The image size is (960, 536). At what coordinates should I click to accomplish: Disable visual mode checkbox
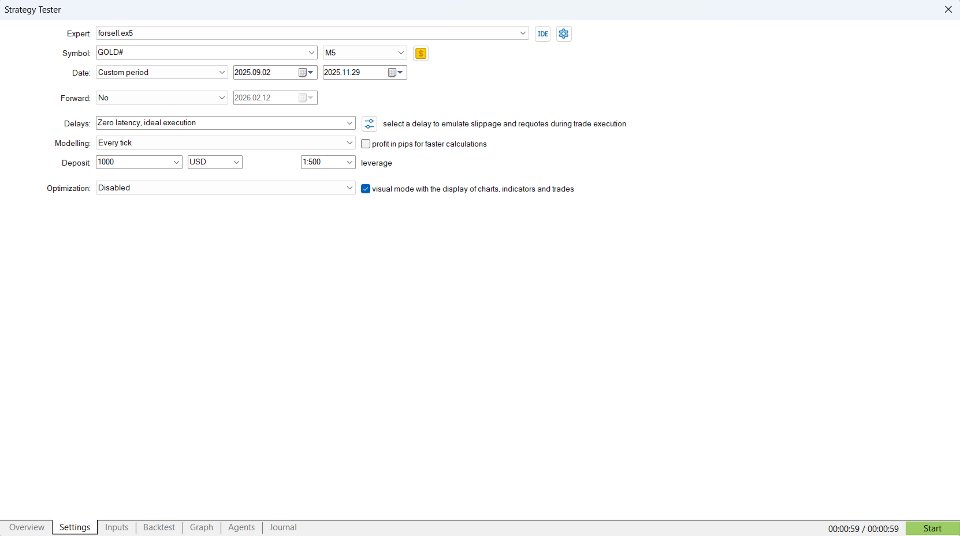366,189
